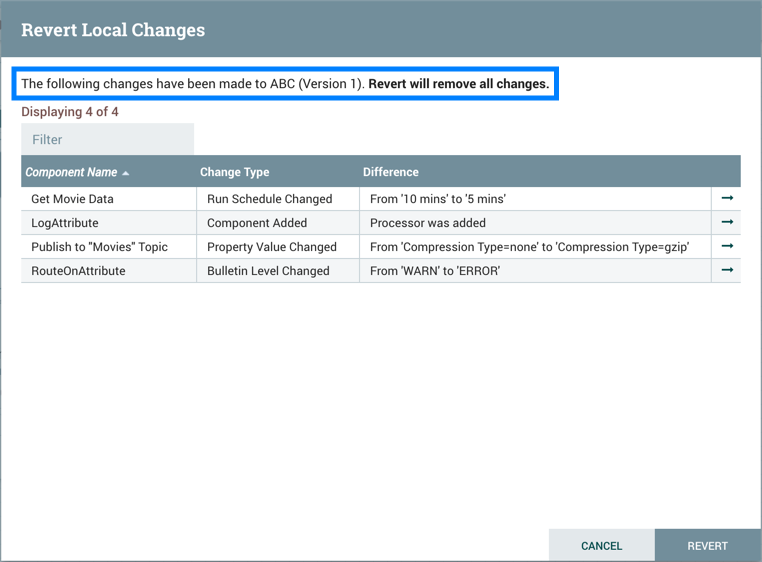Click the Component Added change type cell
Viewport: 762px width, 562px height.
[x=256, y=223]
